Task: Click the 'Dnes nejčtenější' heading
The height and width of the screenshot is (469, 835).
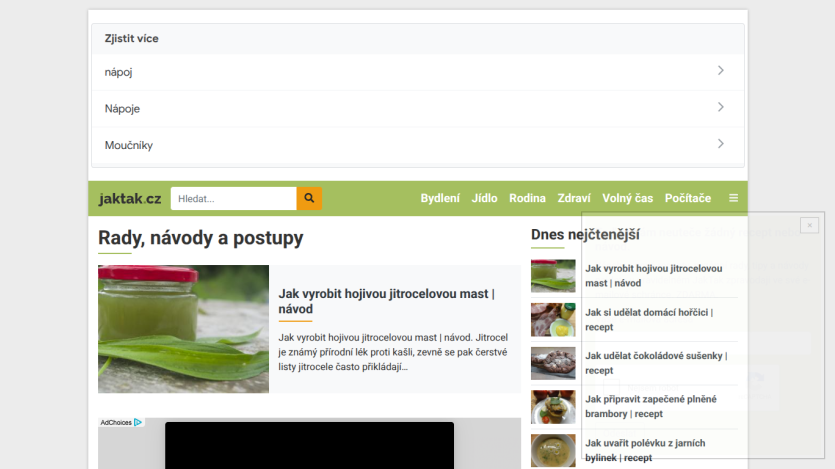Action: click(585, 234)
